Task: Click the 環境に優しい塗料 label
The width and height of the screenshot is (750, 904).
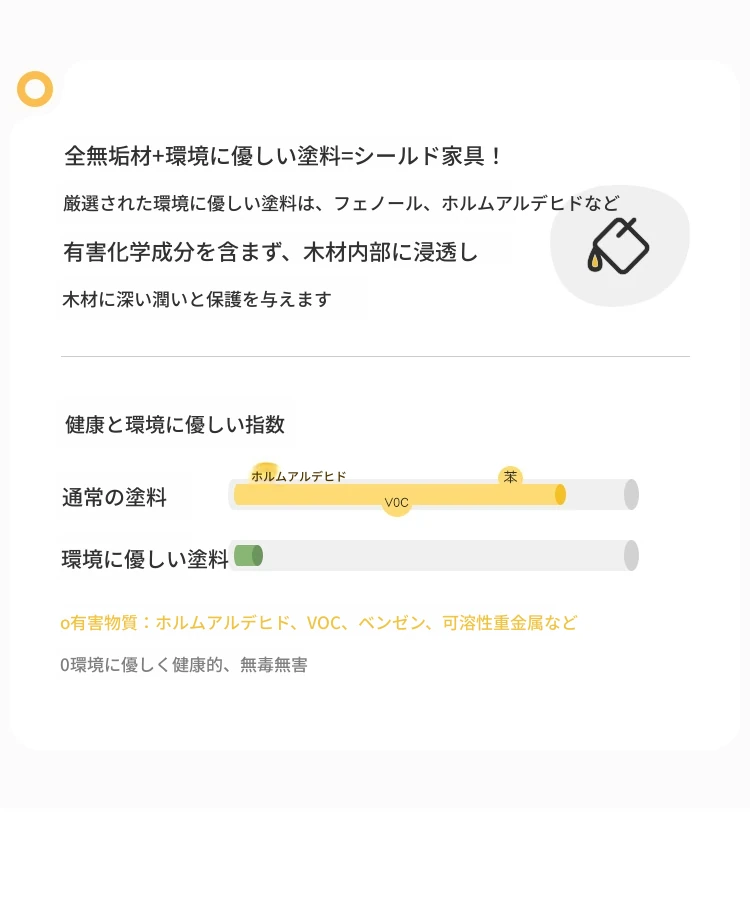Action: tap(145, 559)
